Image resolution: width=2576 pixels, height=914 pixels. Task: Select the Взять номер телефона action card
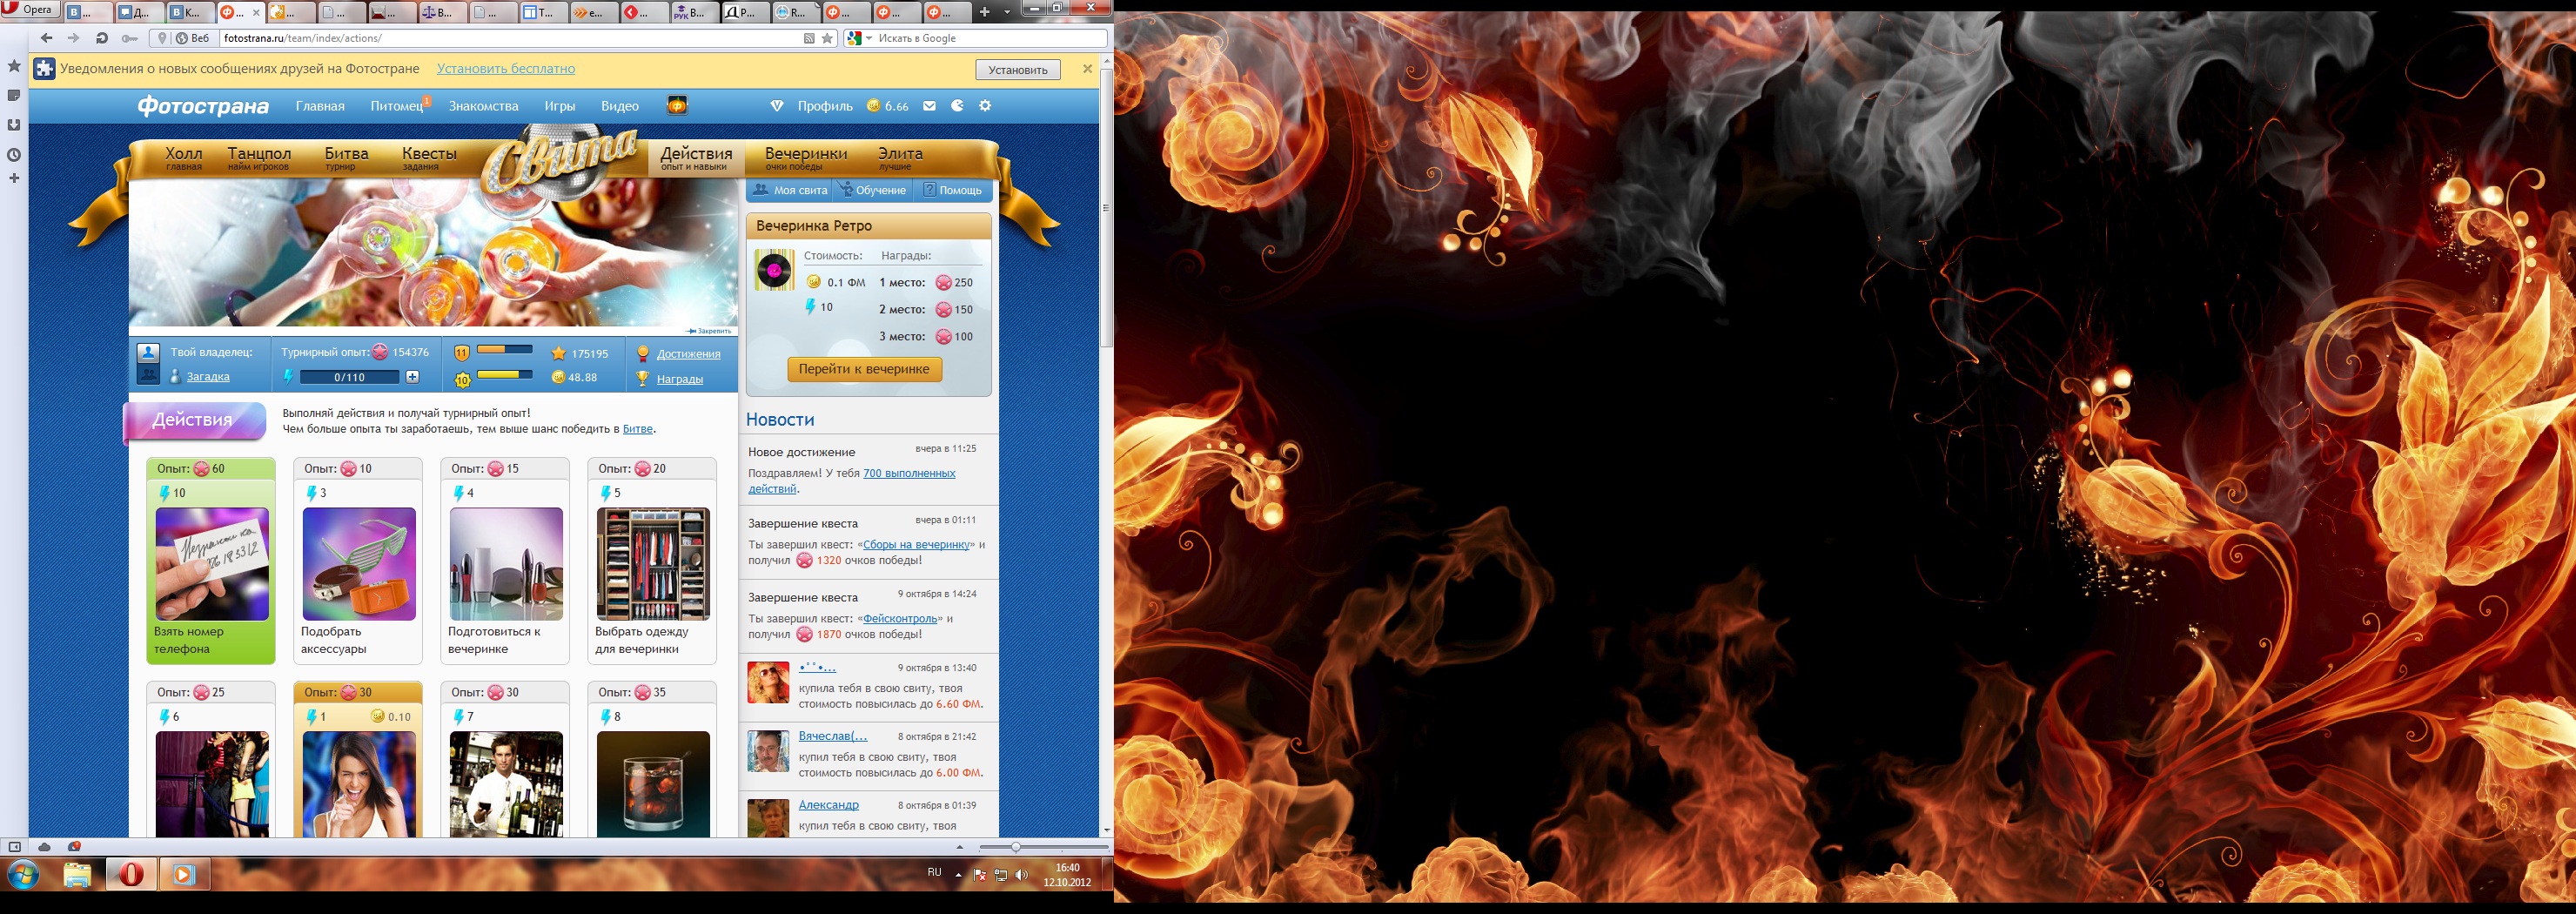click(211, 561)
